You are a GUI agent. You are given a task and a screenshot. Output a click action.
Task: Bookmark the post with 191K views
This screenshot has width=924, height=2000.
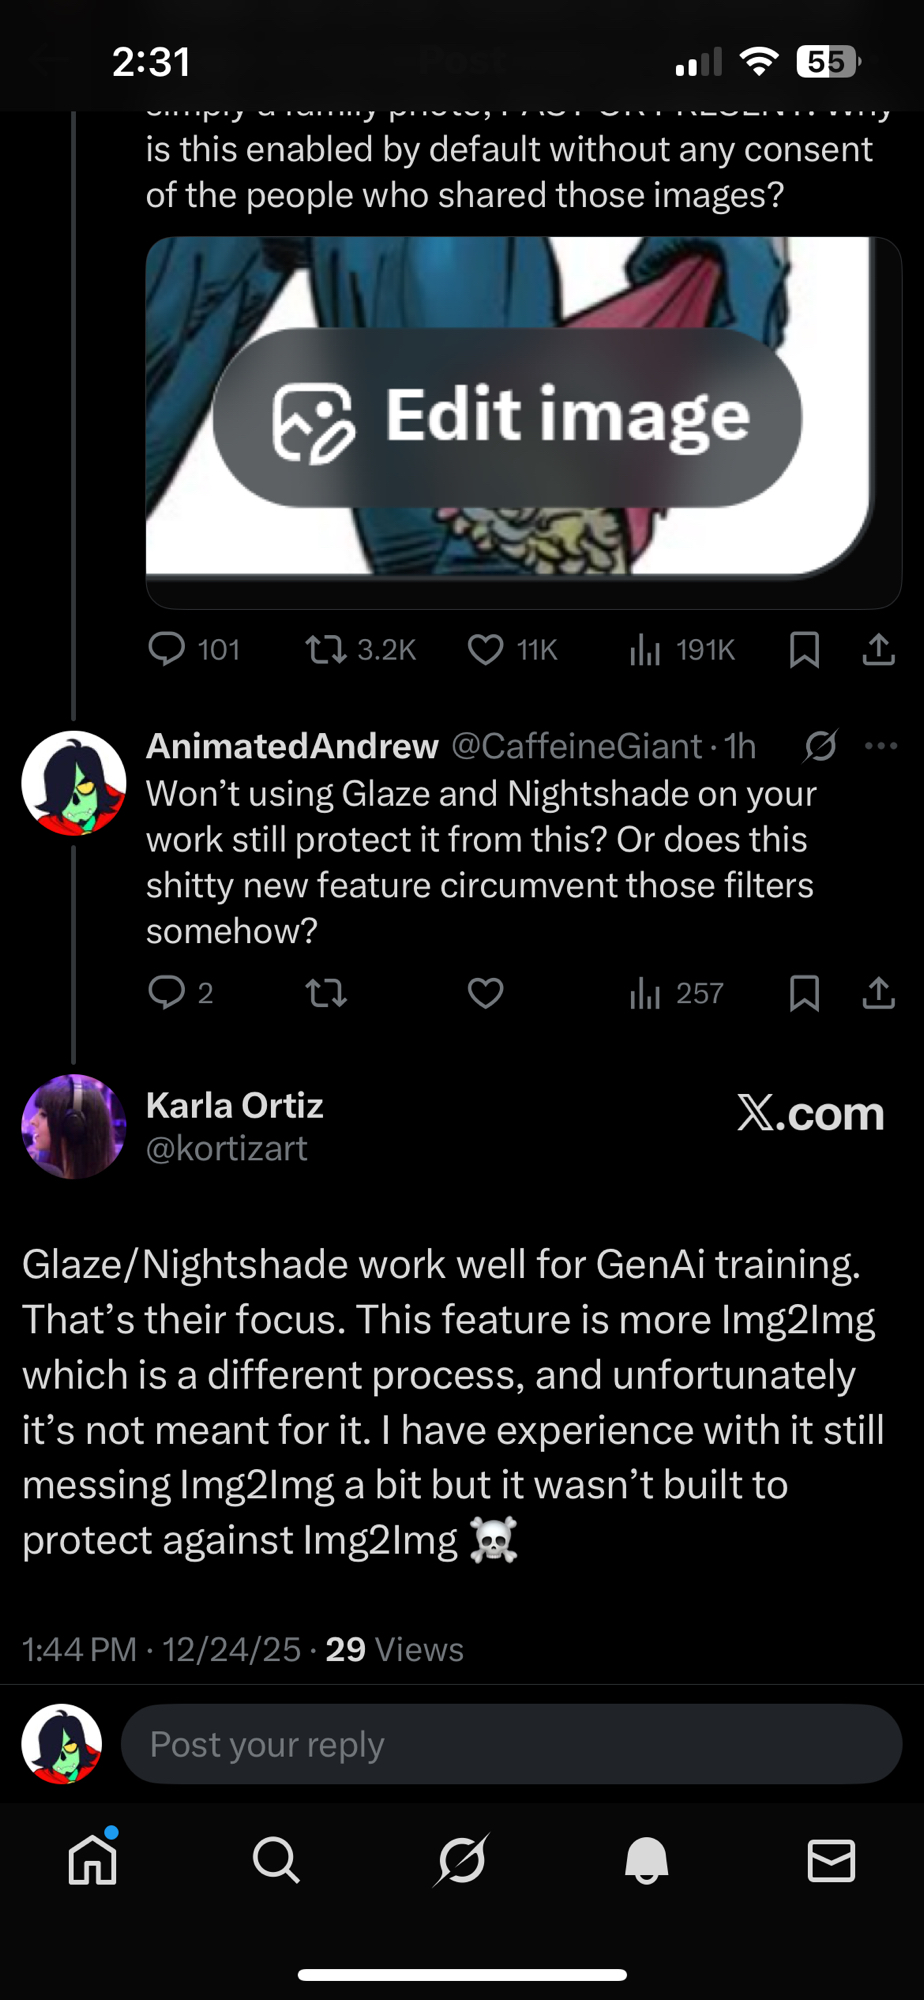click(x=804, y=650)
